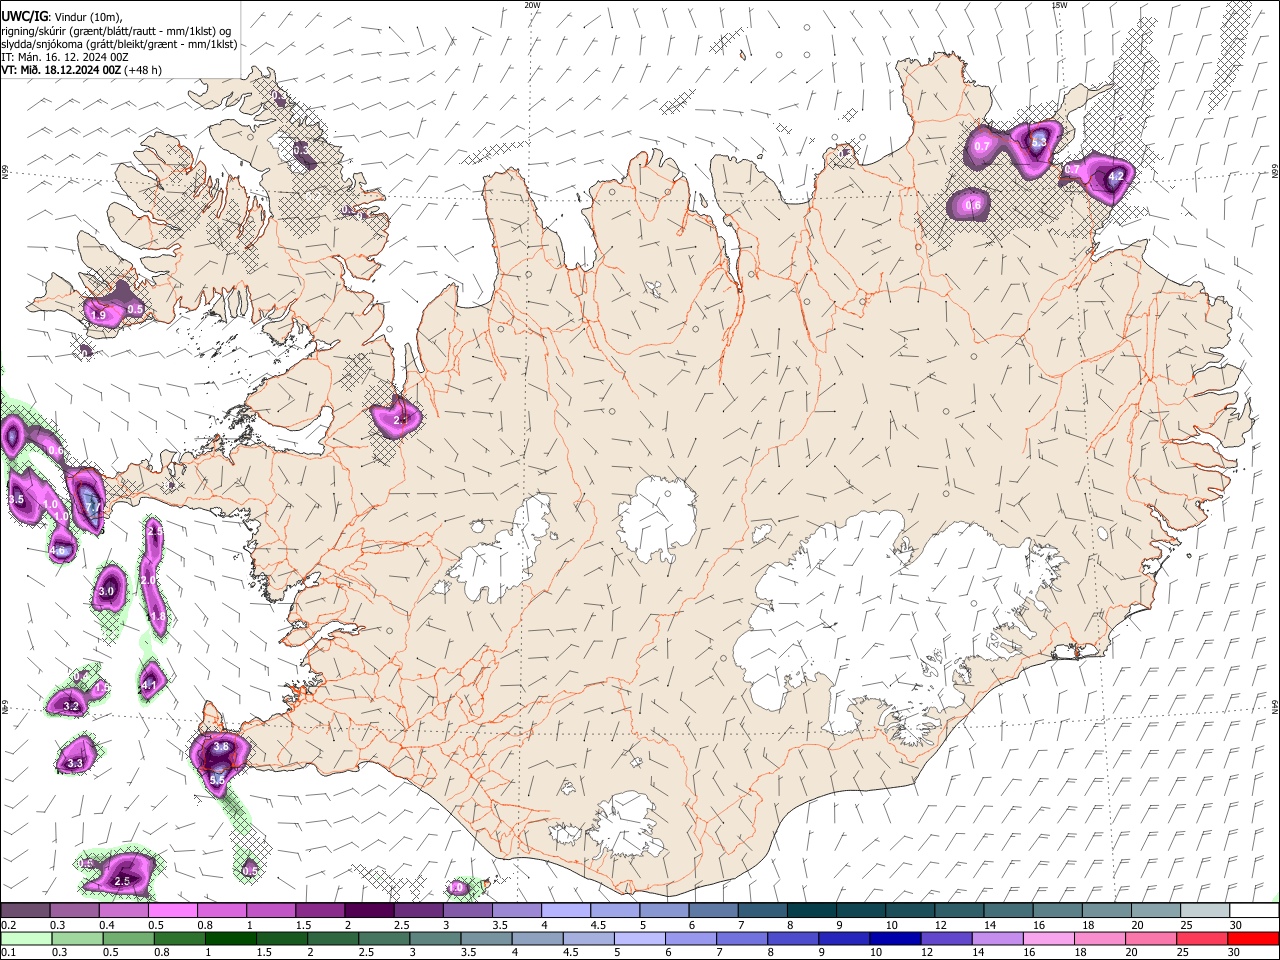
Task: Click the 5.3 snow value in northeast Iceland
Action: tap(1039, 143)
